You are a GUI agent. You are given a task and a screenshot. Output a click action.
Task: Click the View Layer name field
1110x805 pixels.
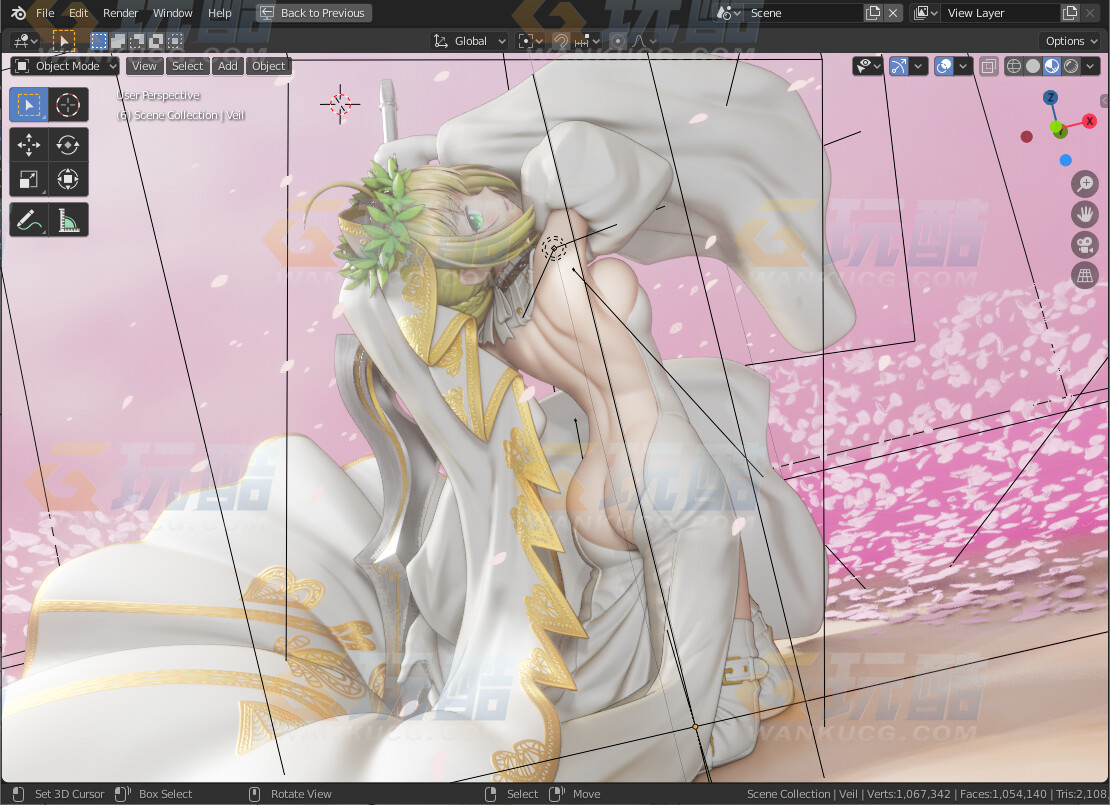pyautogui.click(x=1002, y=13)
